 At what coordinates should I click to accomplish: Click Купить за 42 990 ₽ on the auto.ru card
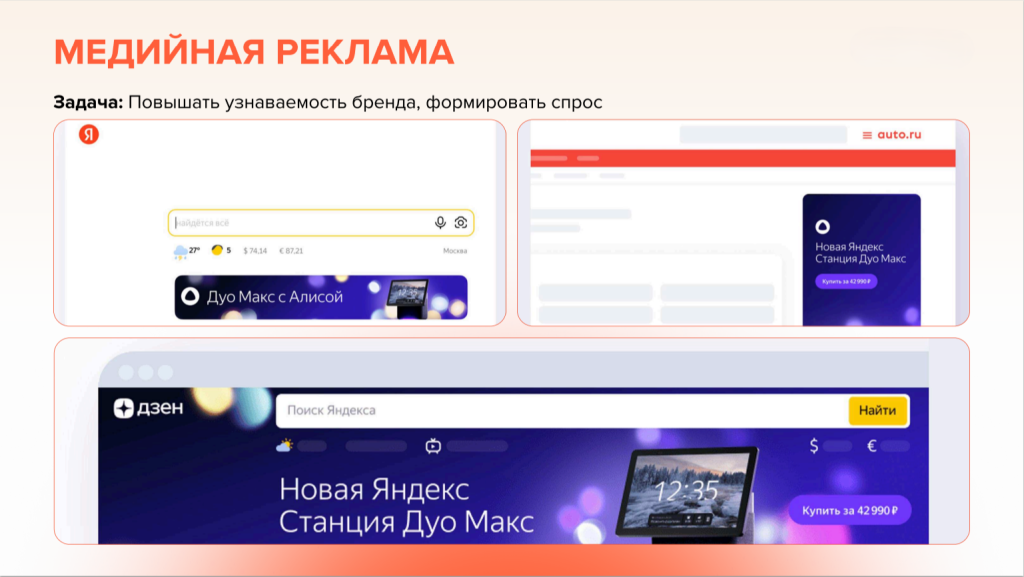point(846,282)
